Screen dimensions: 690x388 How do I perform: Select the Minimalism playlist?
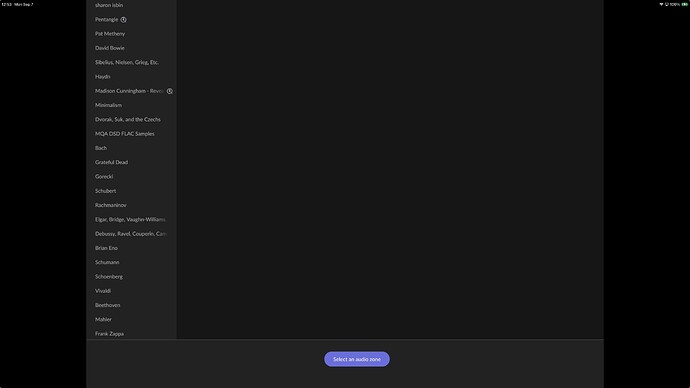tap(108, 105)
